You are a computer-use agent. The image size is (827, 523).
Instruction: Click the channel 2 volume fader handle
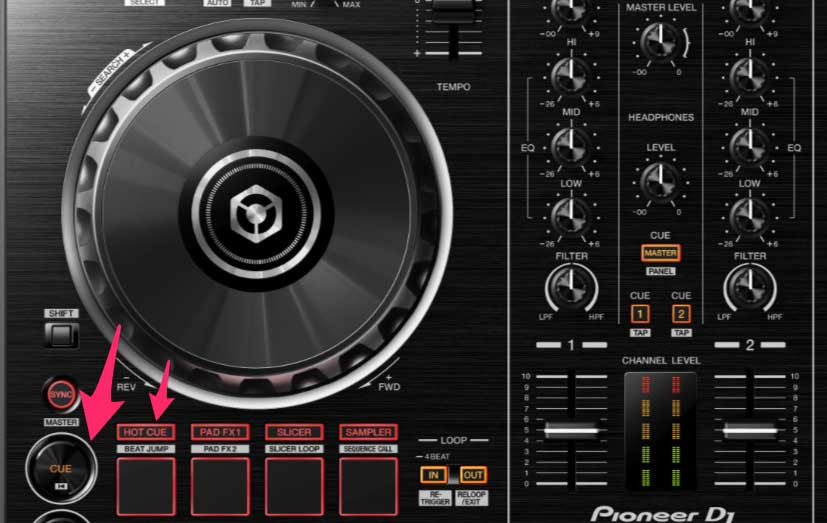point(749,430)
